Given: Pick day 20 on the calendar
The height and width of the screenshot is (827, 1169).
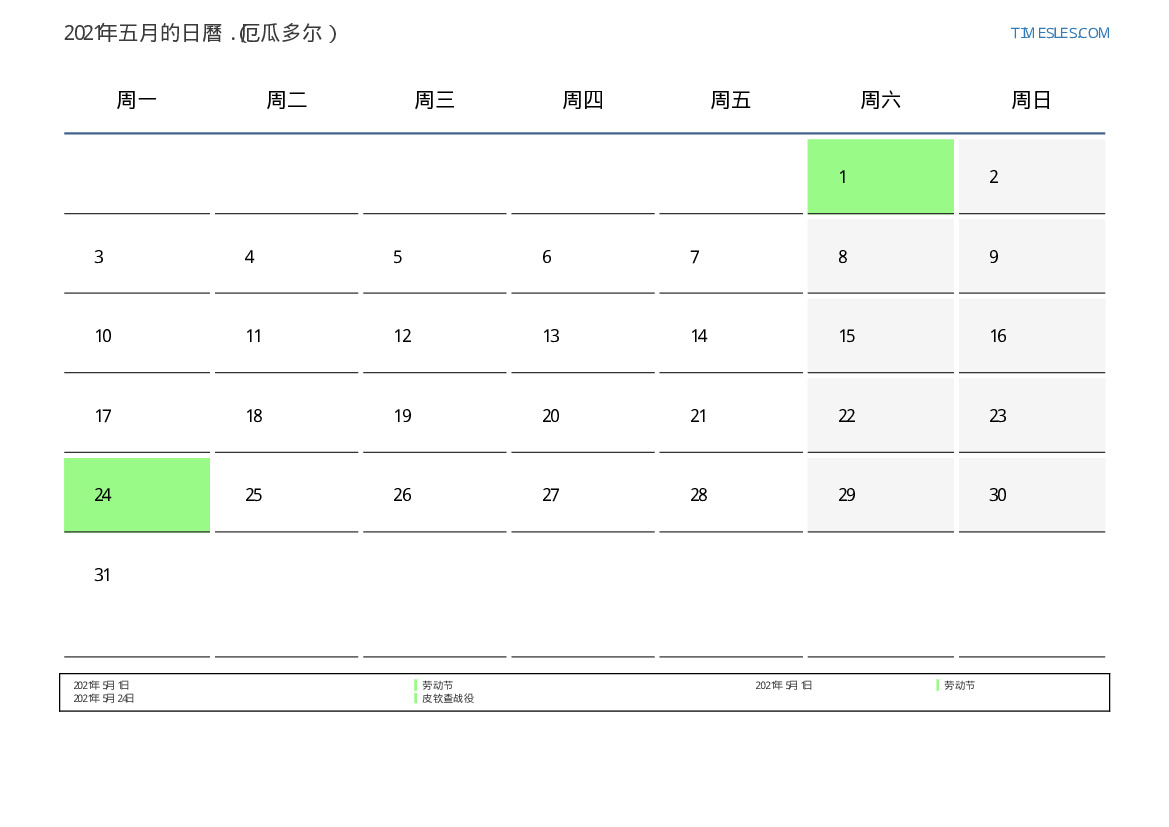Looking at the screenshot, I should pyautogui.click(x=583, y=416).
